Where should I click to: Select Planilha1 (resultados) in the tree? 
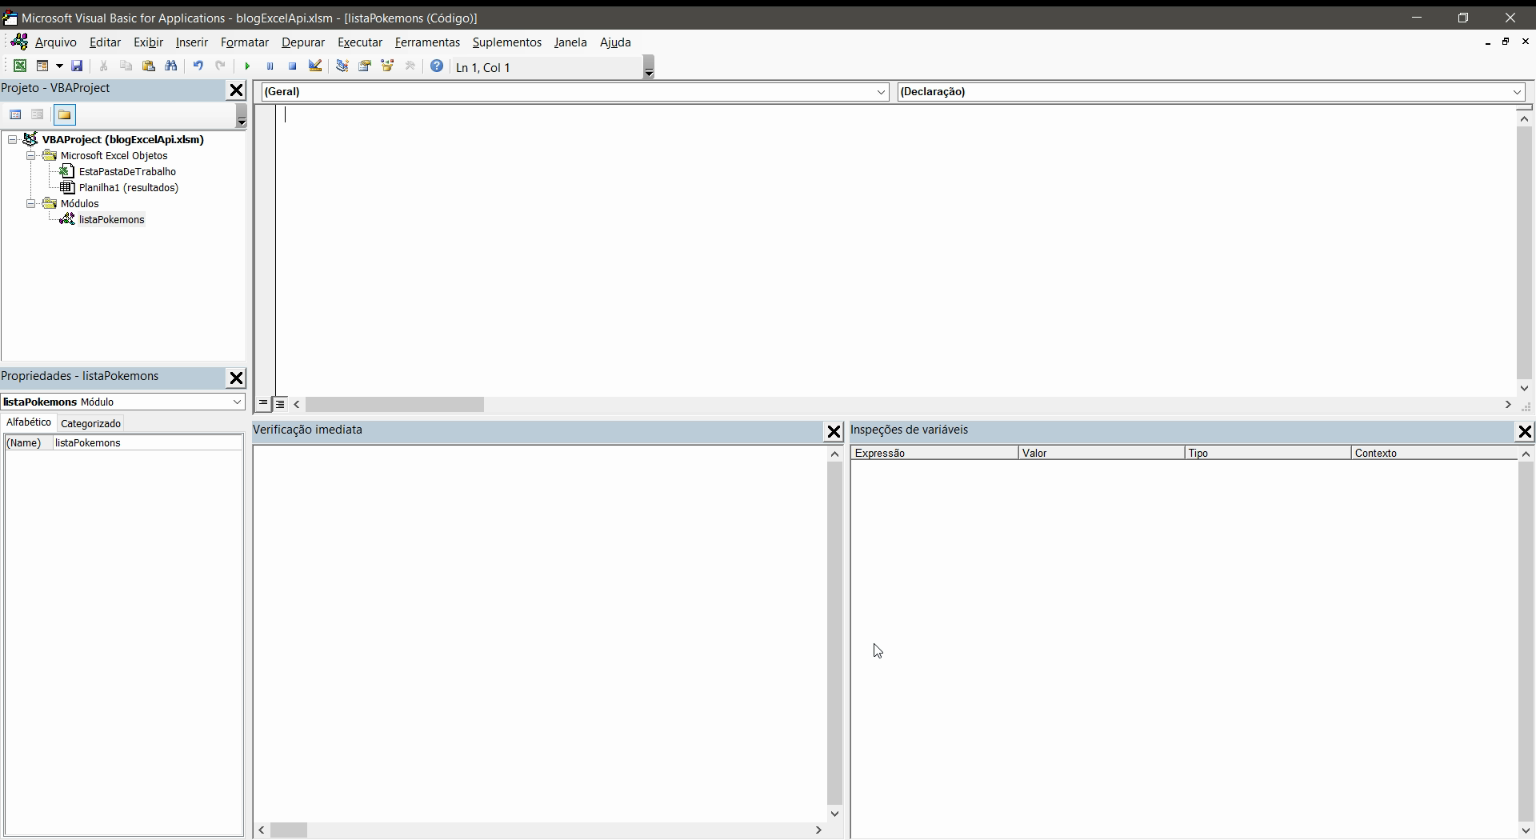pos(129,188)
